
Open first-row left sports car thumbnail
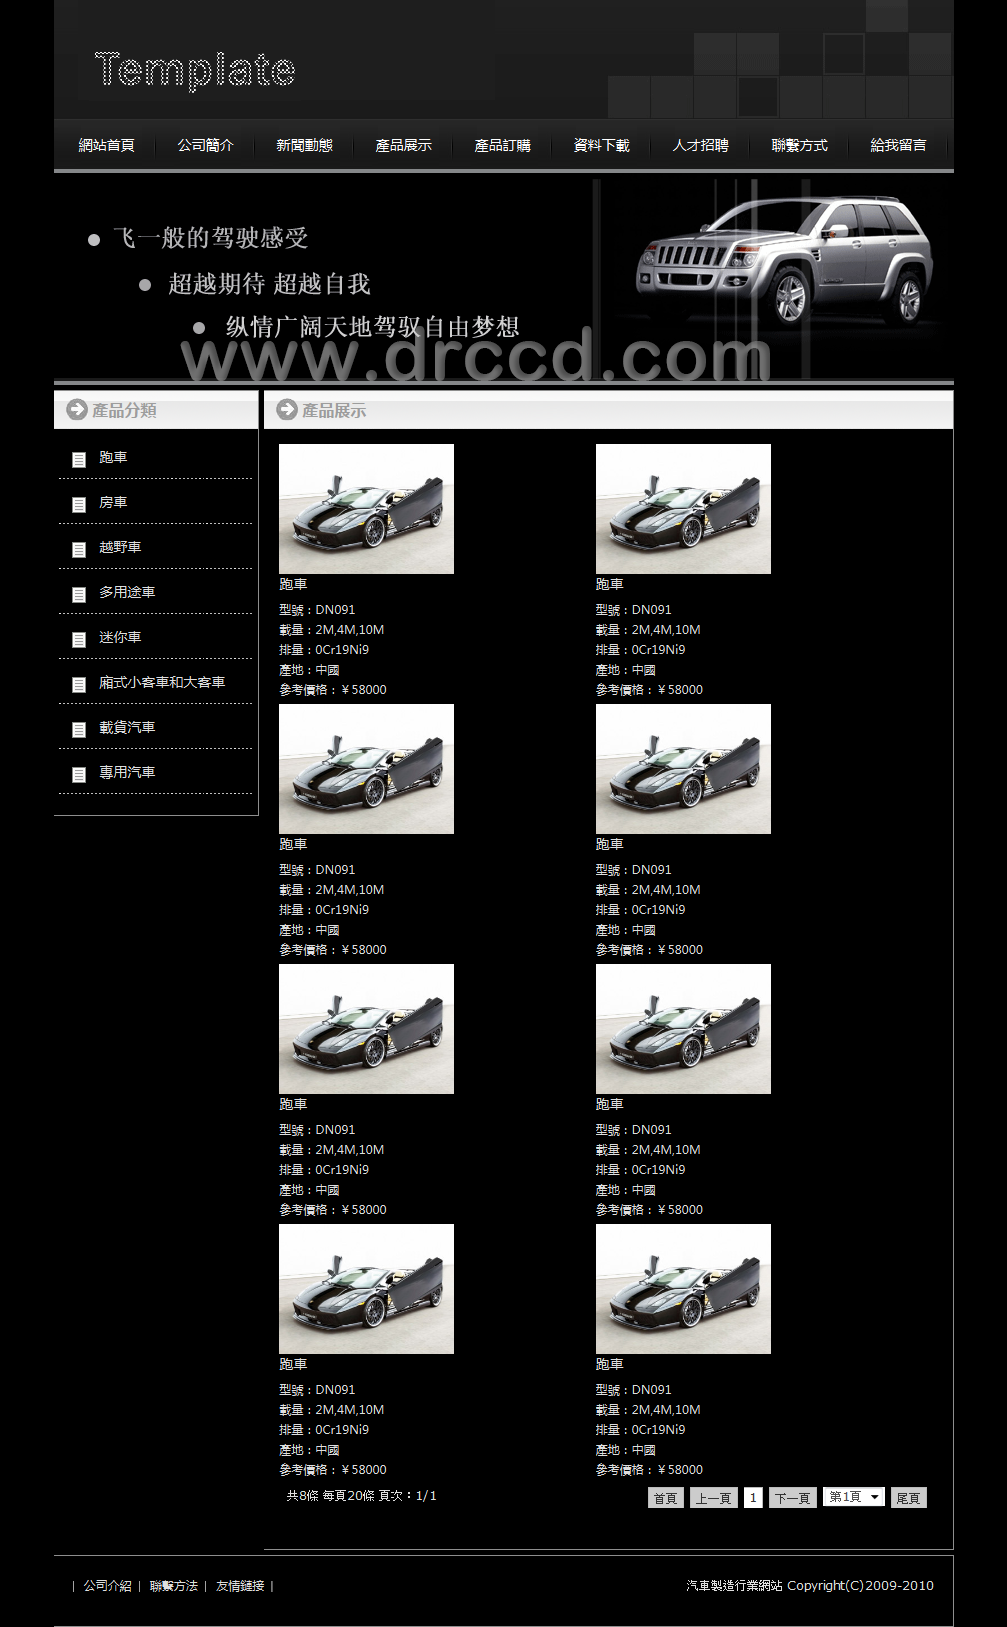366,509
